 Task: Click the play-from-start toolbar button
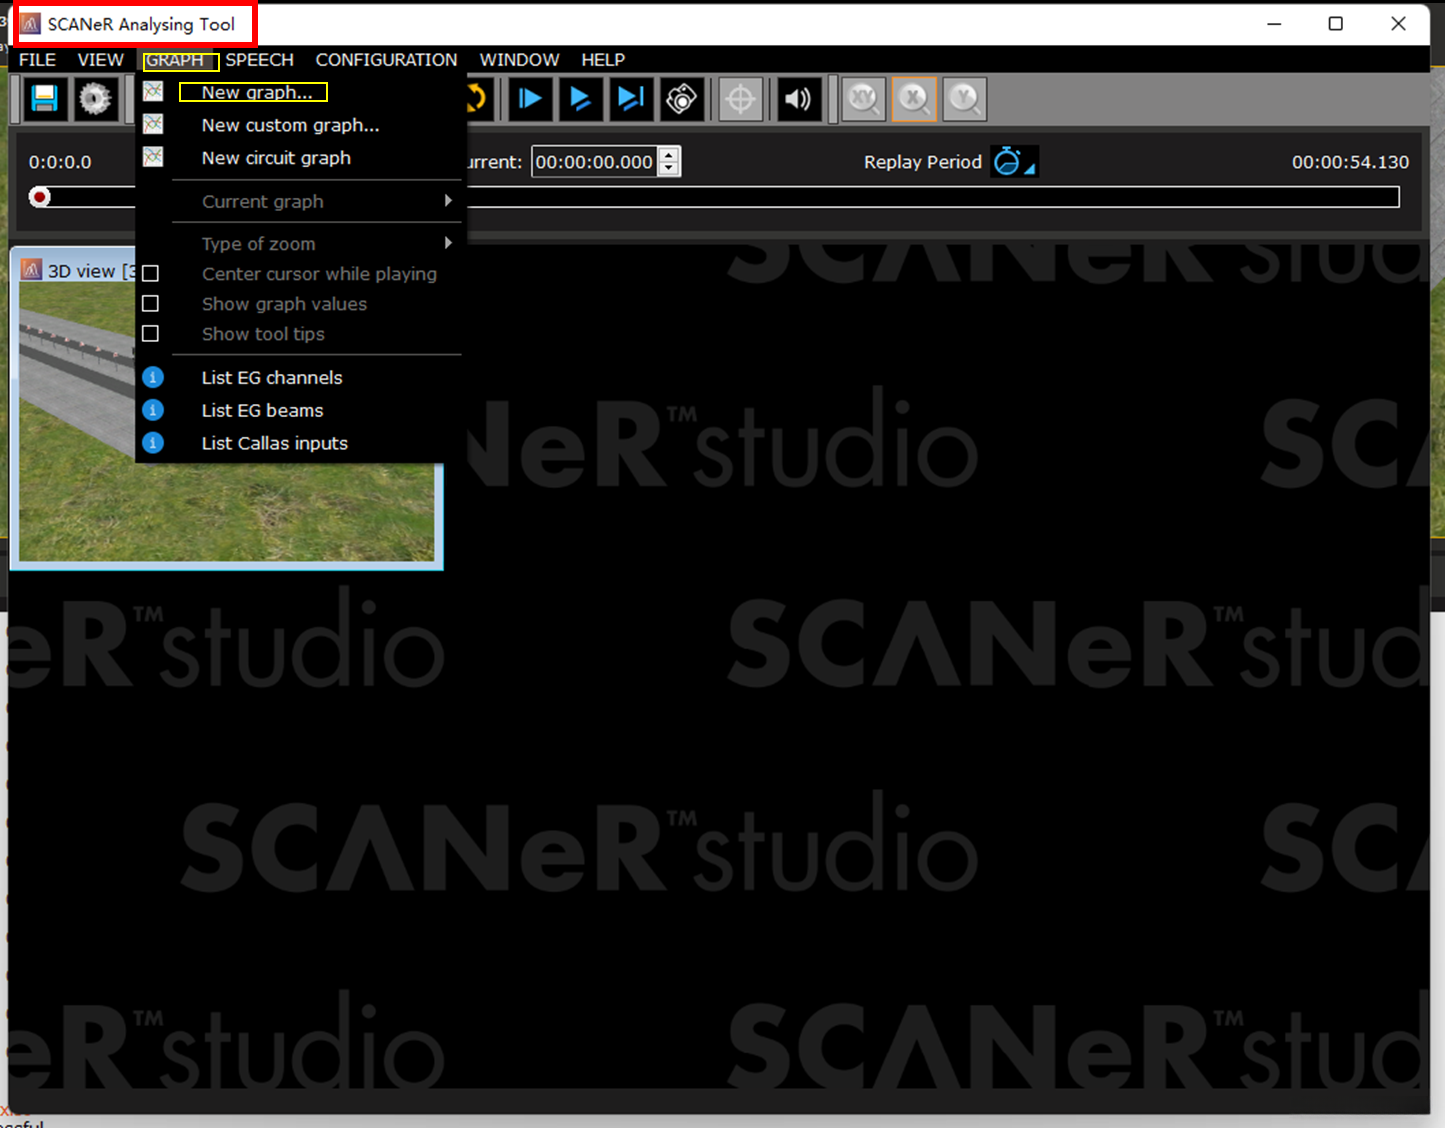pyautogui.click(x=530, y=99)
